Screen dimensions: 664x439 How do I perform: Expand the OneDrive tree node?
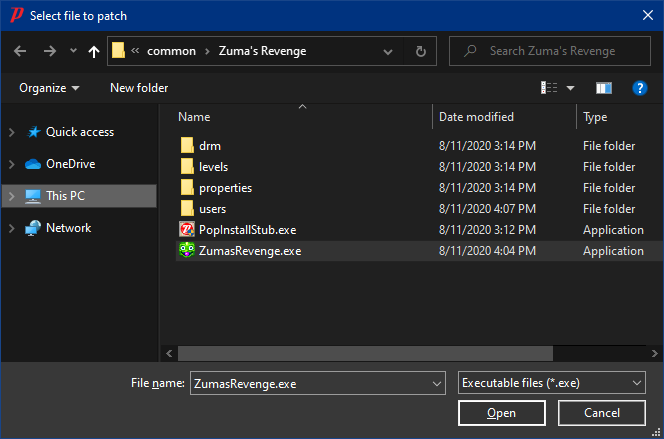pos(12,164)
